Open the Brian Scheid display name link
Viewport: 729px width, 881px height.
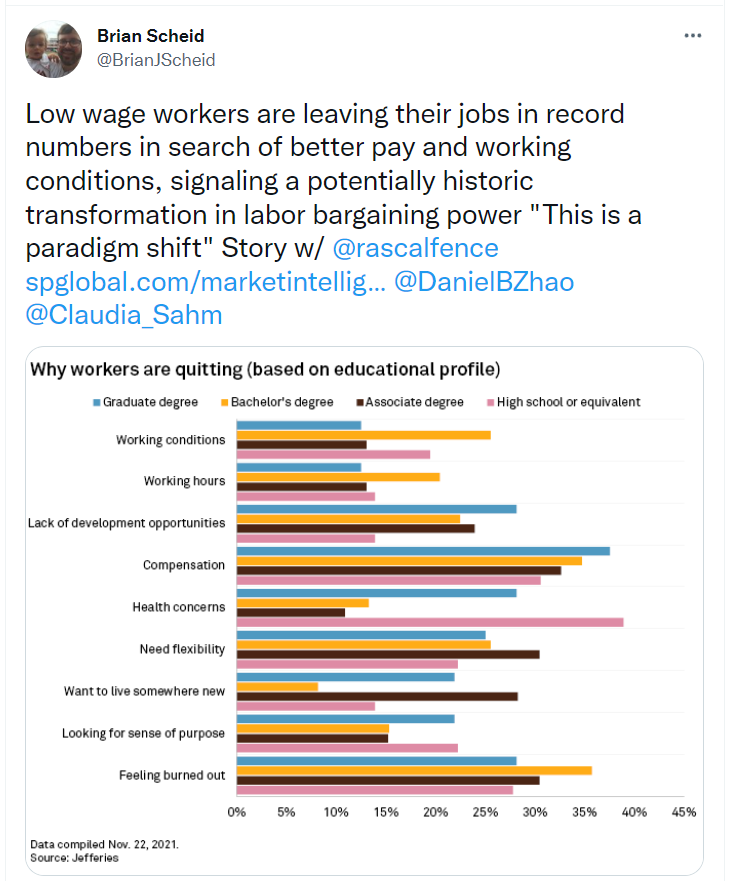150,36
